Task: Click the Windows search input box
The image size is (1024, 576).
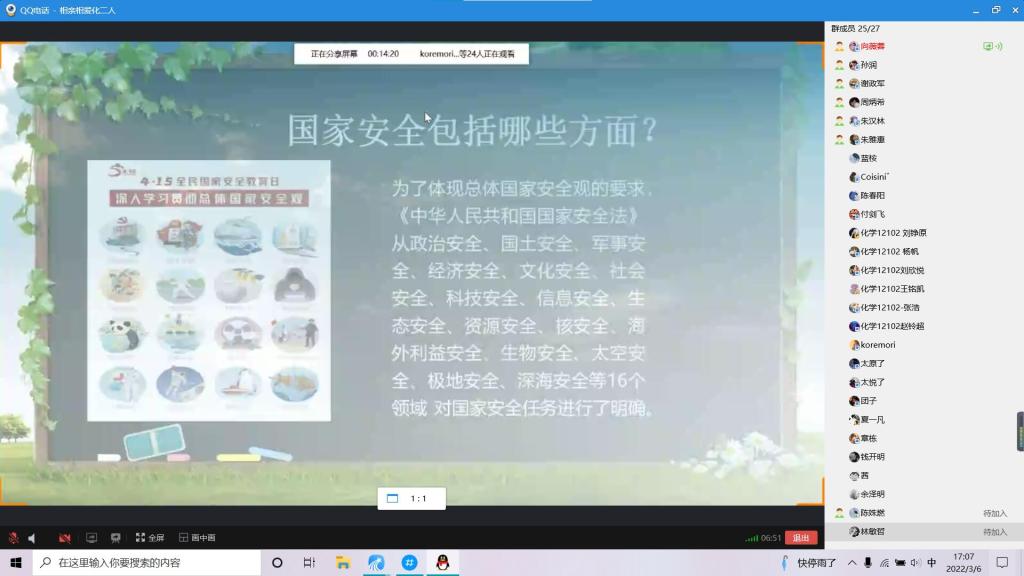Action: tap(150, 563)
